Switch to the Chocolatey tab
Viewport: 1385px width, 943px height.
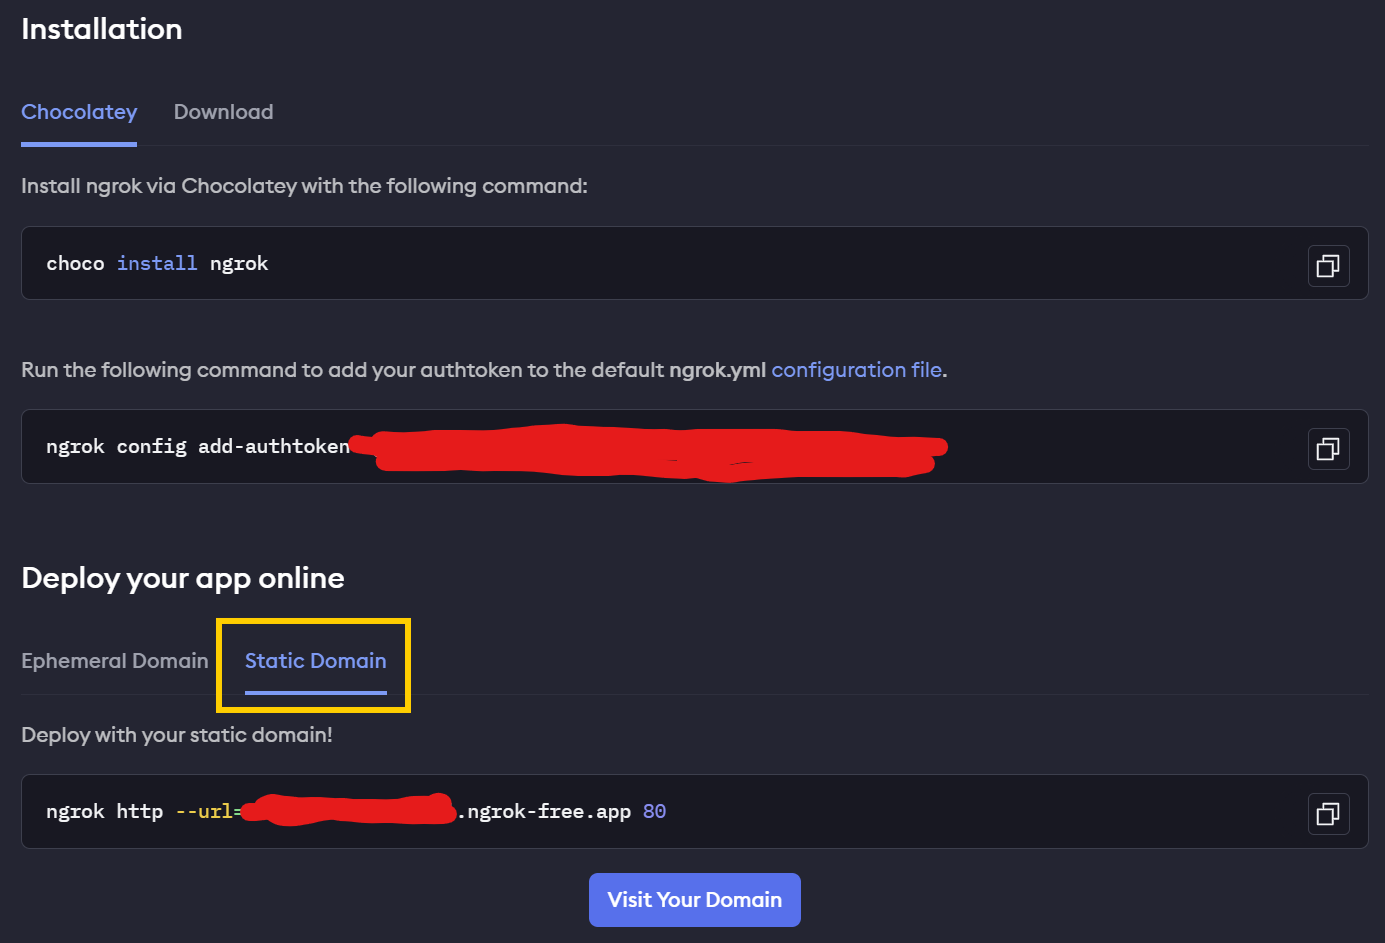coord(79,112)
